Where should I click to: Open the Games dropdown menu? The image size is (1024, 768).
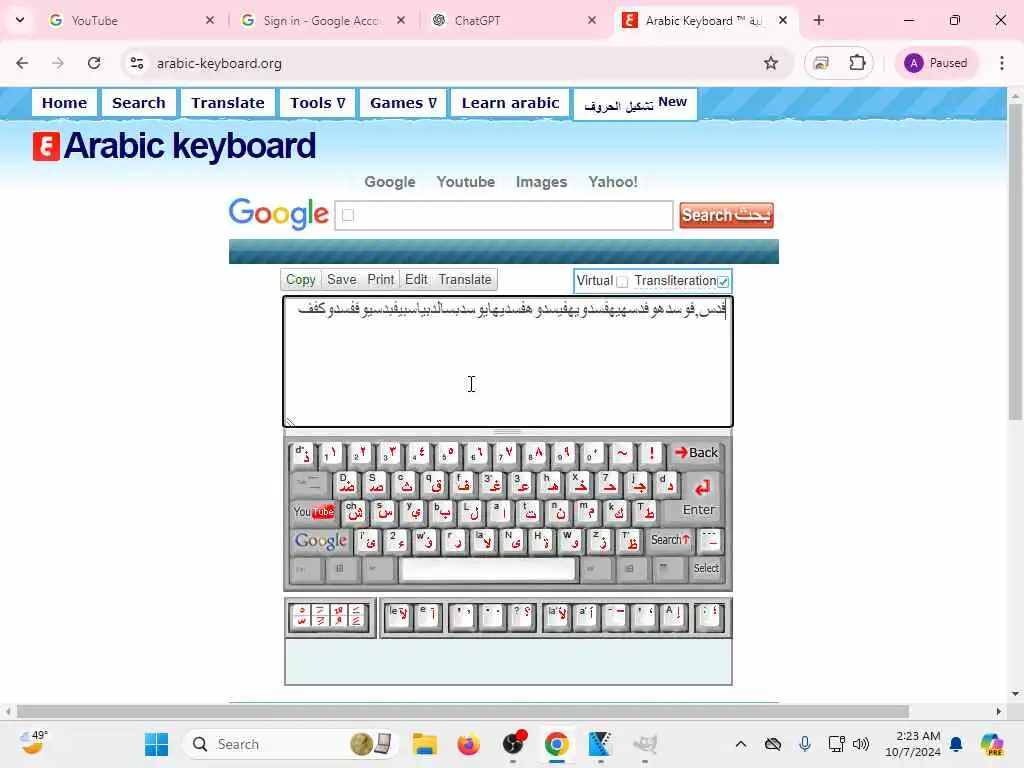click(403, 103)
